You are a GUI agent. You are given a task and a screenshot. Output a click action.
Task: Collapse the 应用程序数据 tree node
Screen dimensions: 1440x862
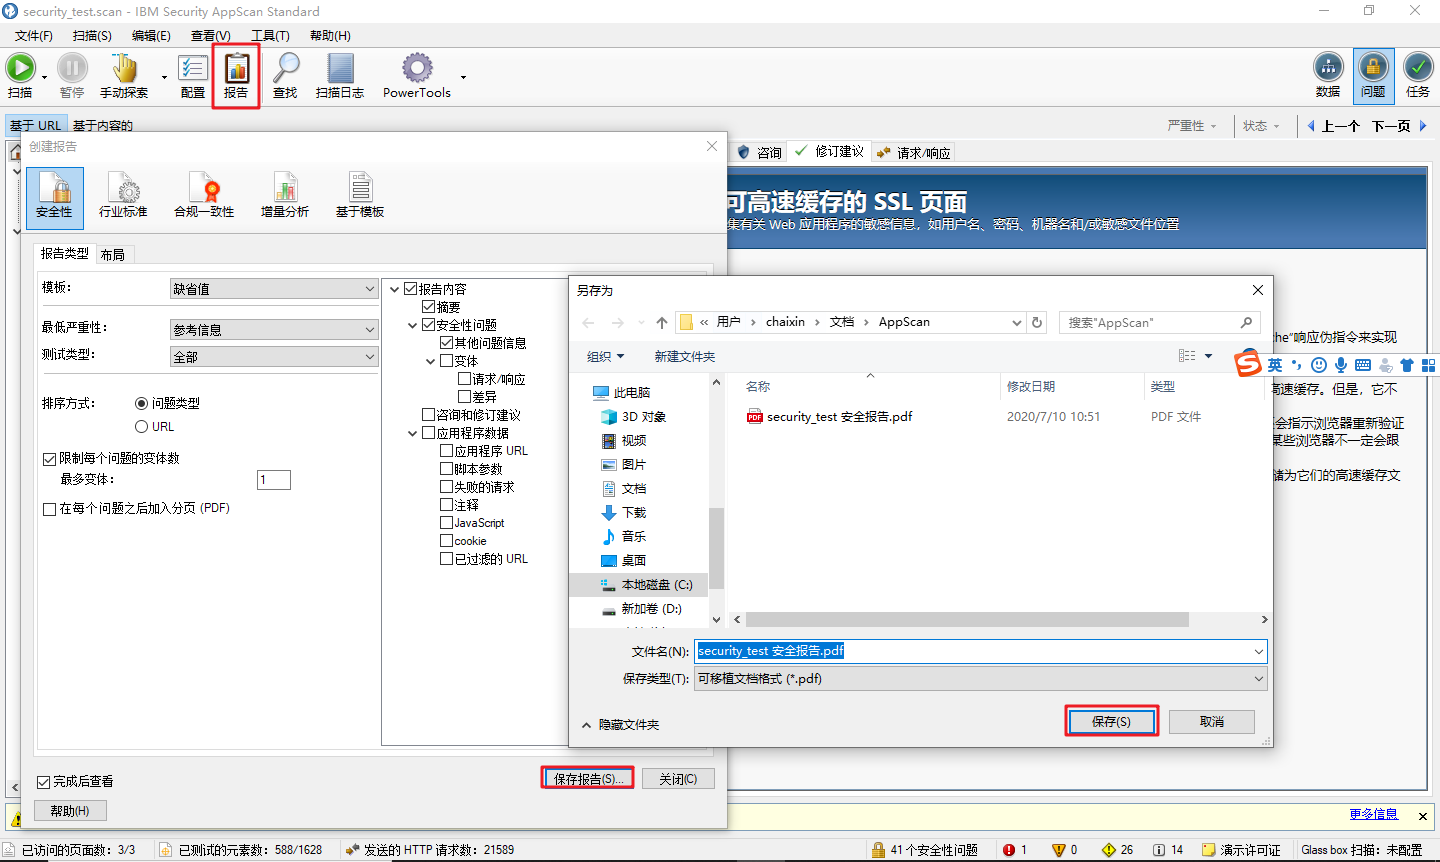tap(413, 433)
